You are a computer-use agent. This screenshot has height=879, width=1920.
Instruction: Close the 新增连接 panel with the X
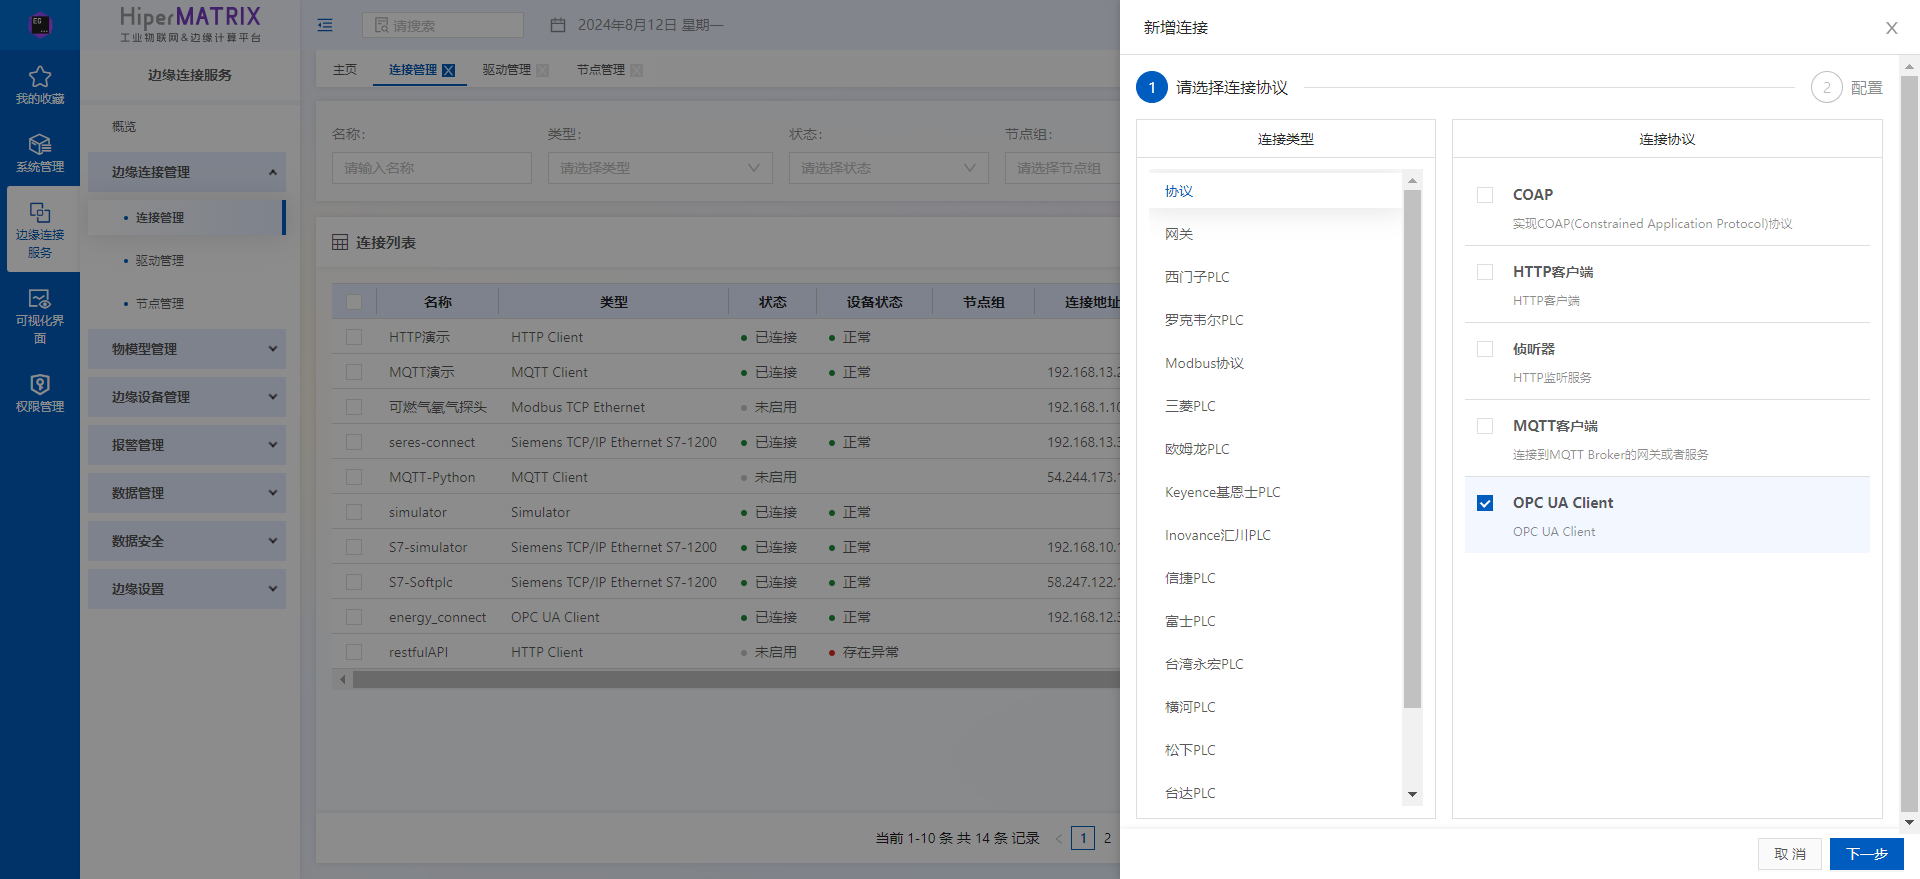point(1891,28)
